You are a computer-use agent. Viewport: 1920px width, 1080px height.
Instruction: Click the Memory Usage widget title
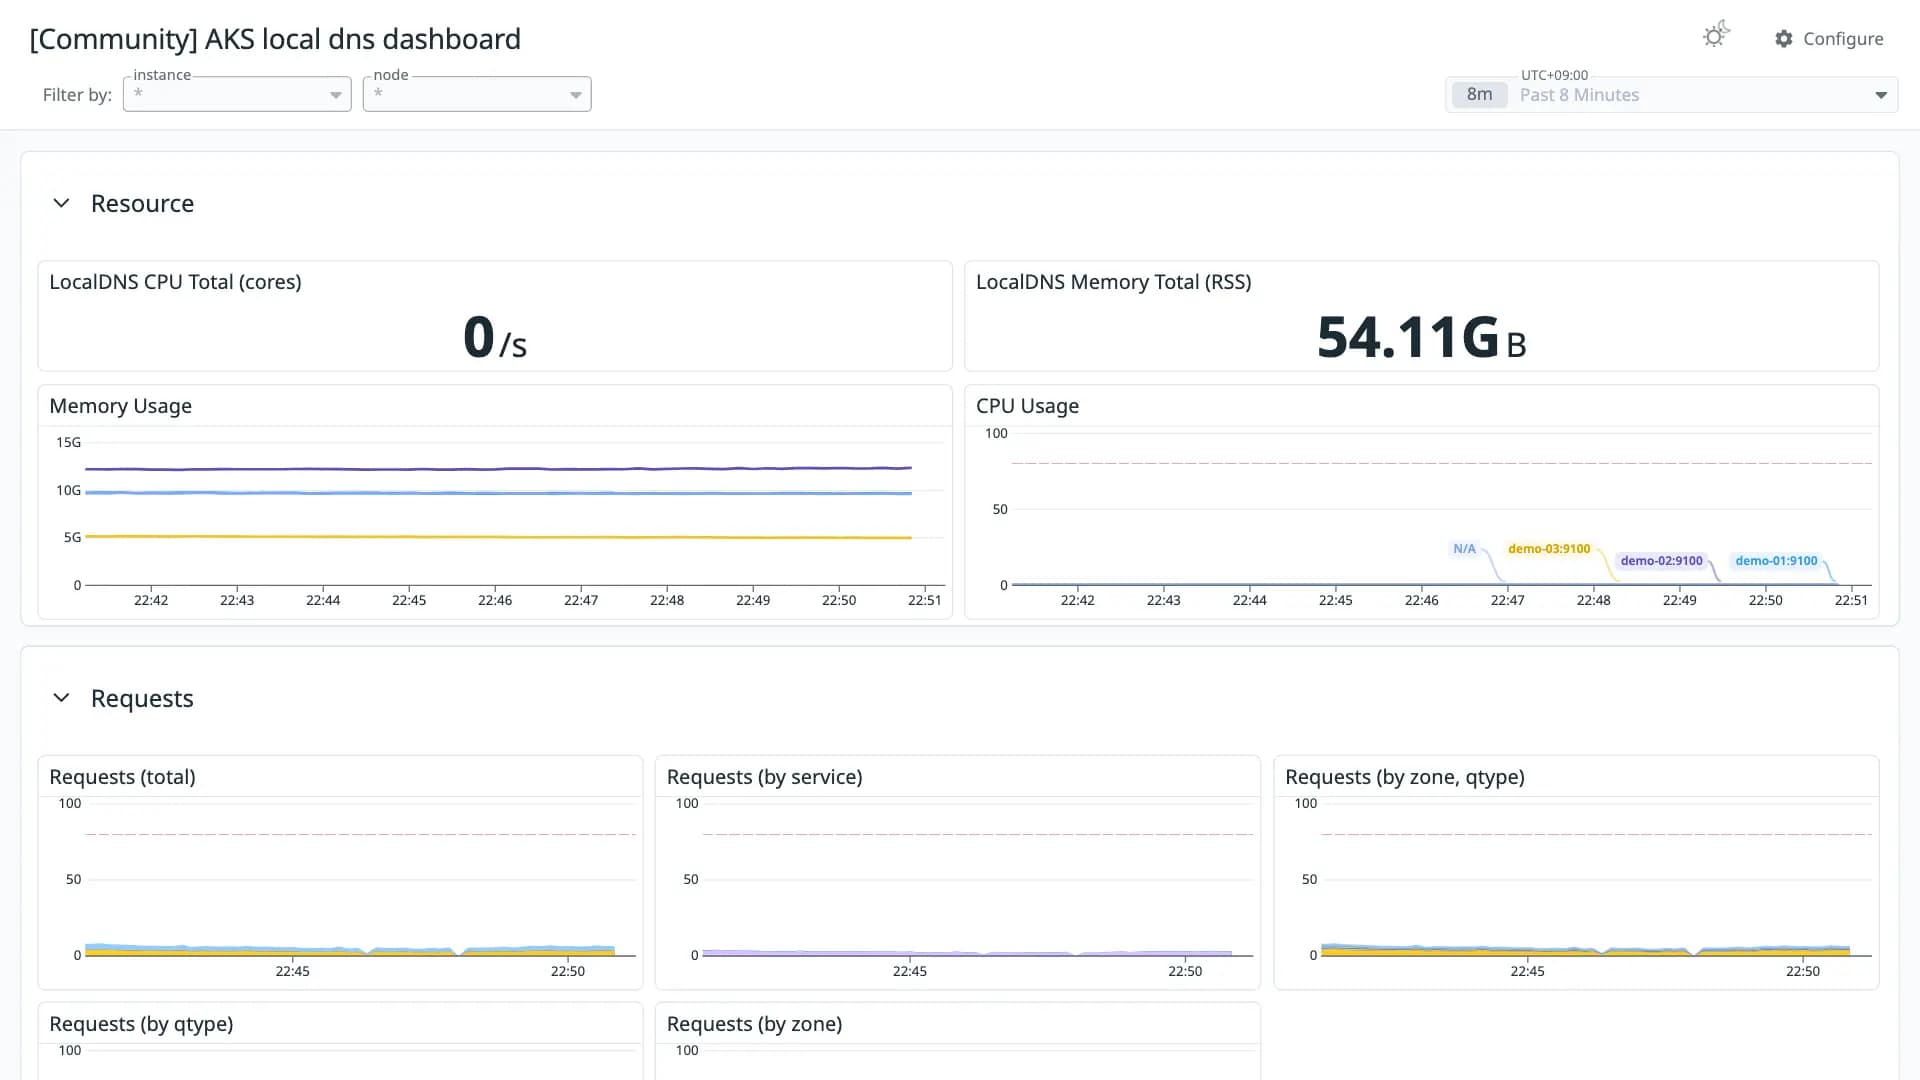(120, 406)
